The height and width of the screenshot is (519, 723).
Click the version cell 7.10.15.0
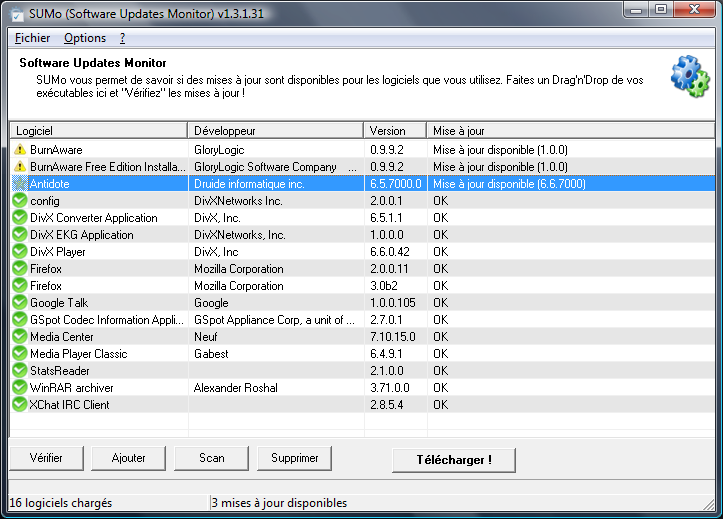click(393, 337)
